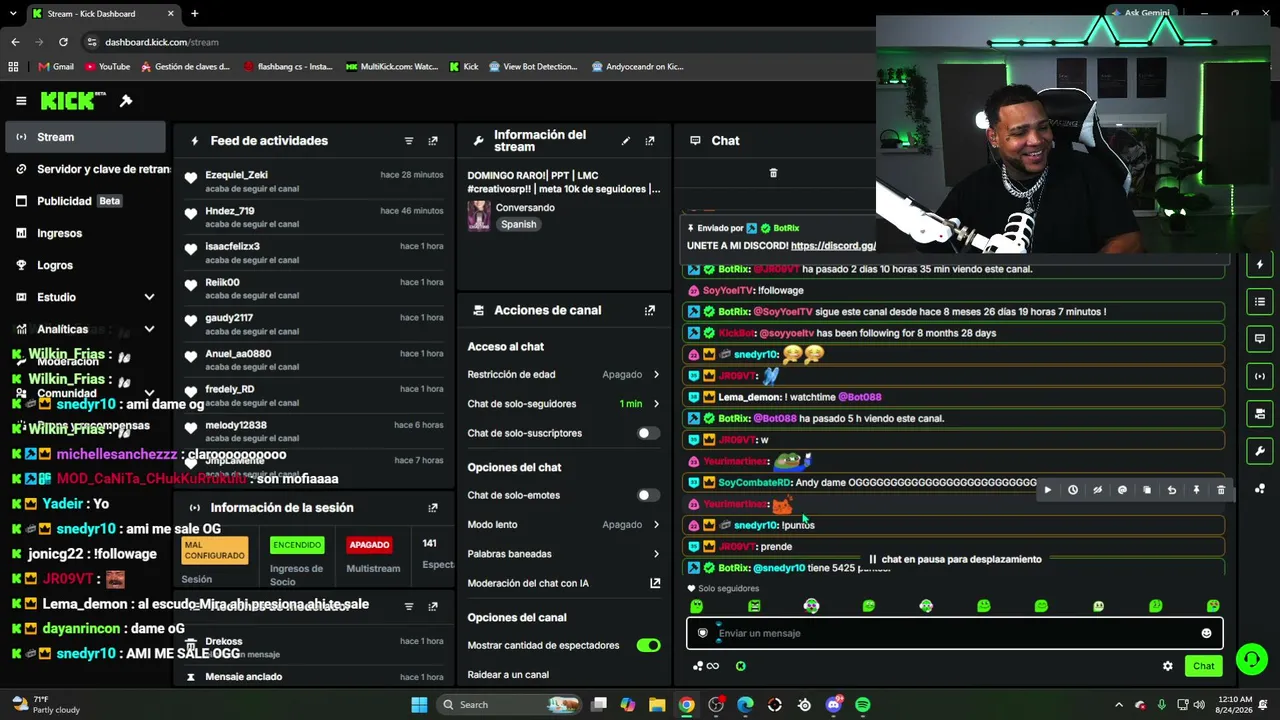Click the list icon in right sidebar
Screen dimensions: 1280x720
tap(1260, 302)
